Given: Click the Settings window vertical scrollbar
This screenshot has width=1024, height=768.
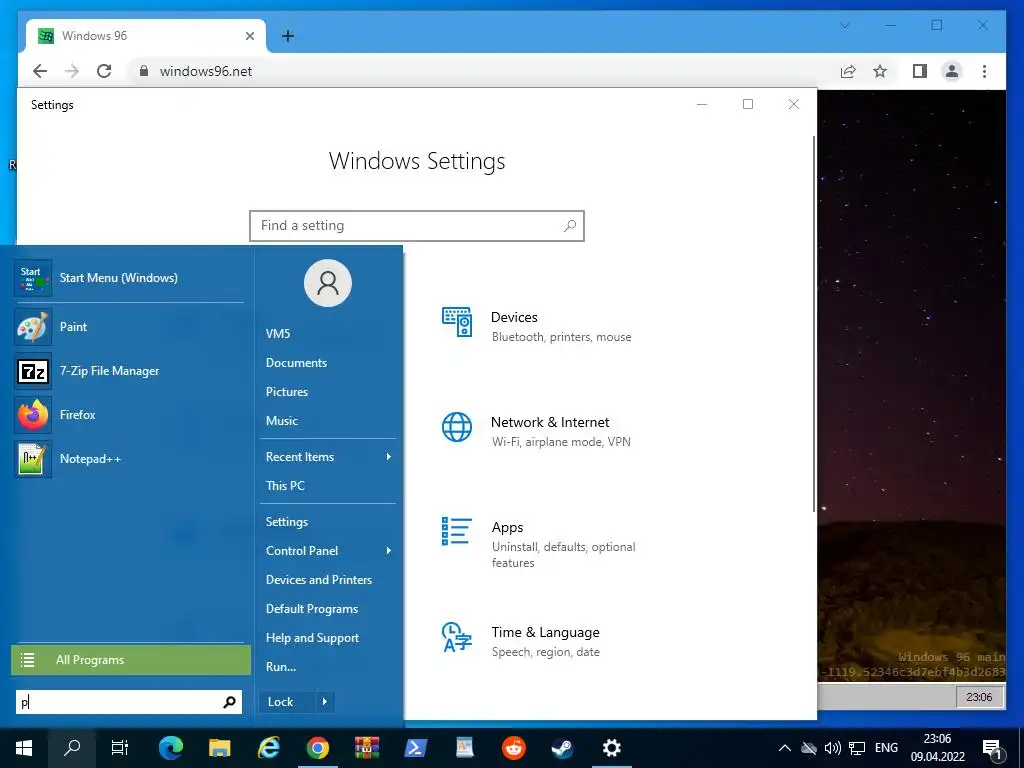Looking at the screenshot, I should click(814, 323).
